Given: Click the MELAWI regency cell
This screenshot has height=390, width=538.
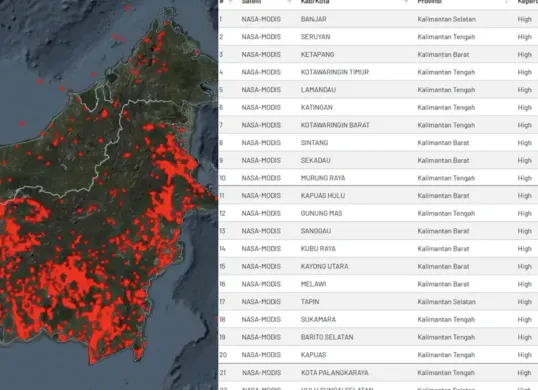Looking at the screenshot, I should [x=313, y=284].
